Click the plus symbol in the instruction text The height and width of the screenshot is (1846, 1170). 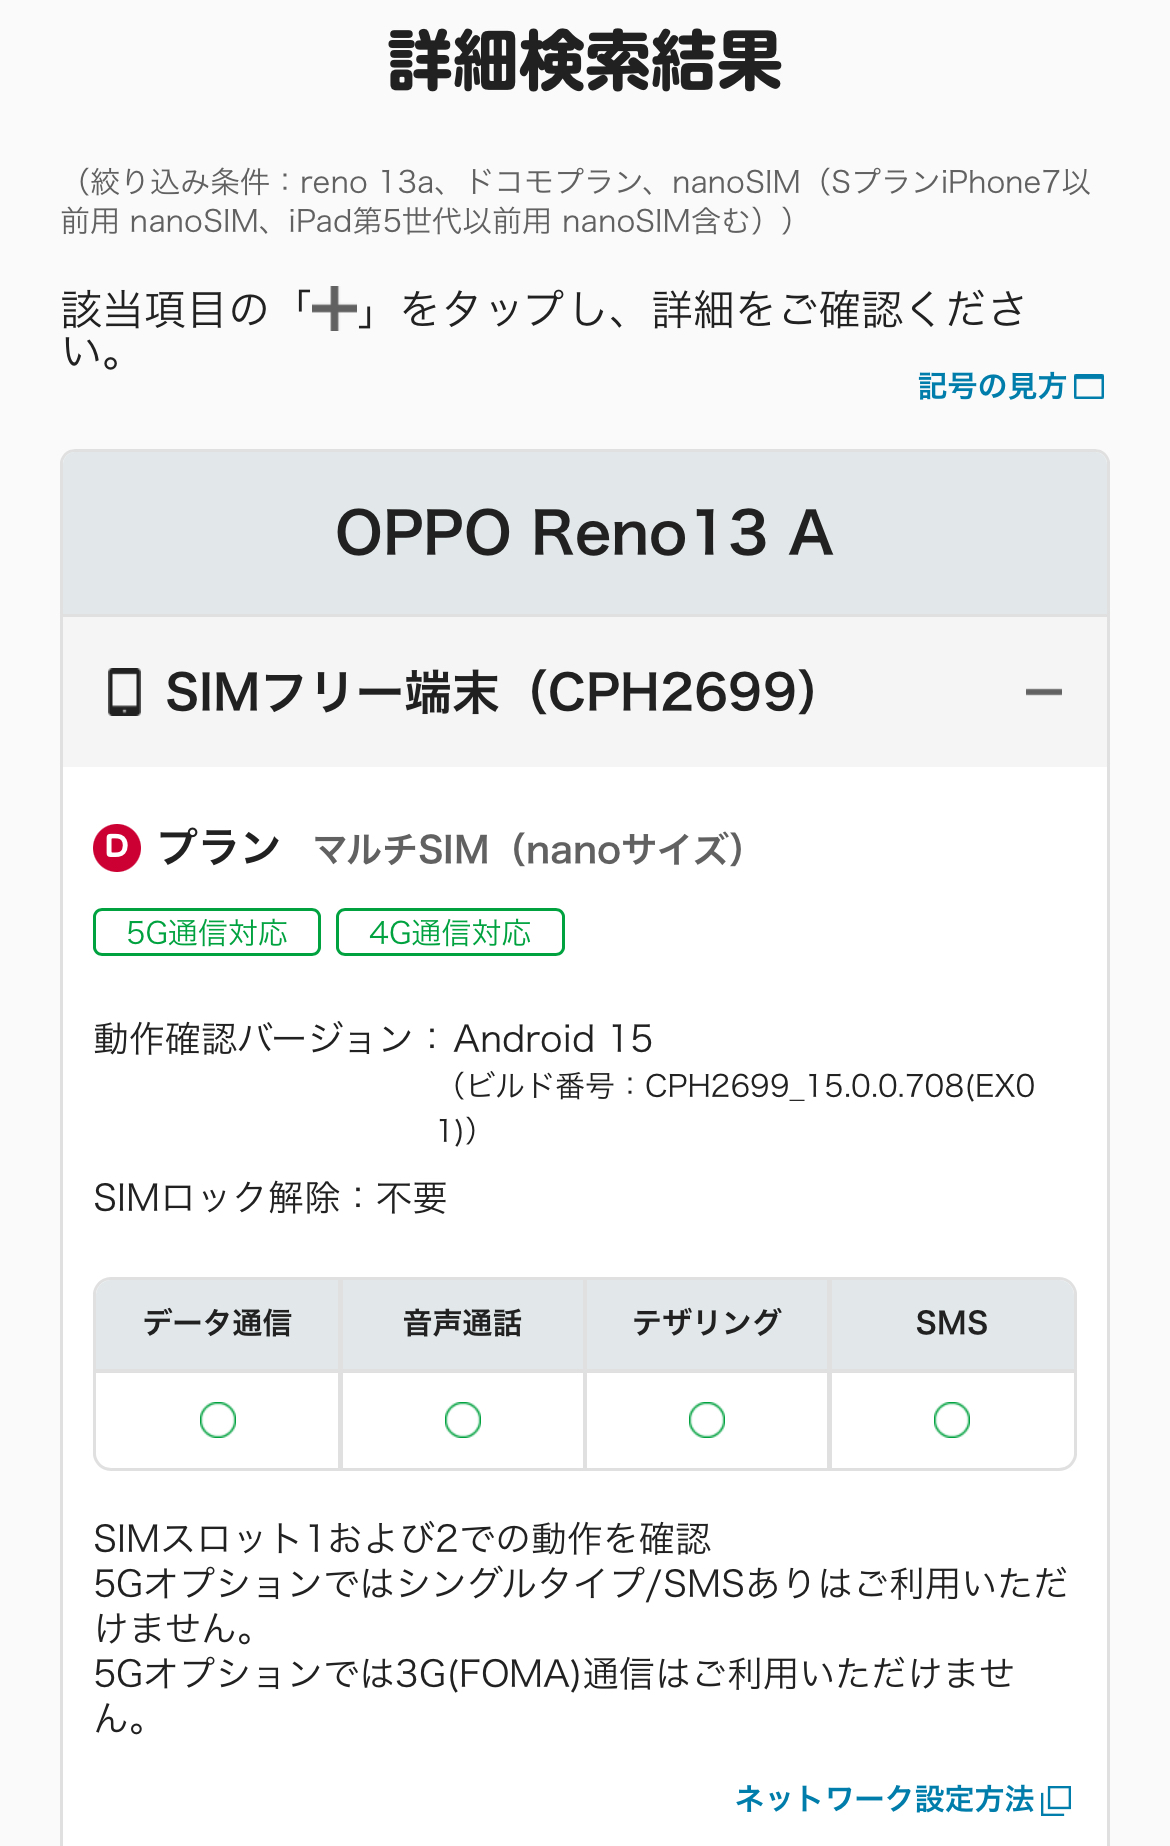(x=334, y=308)
